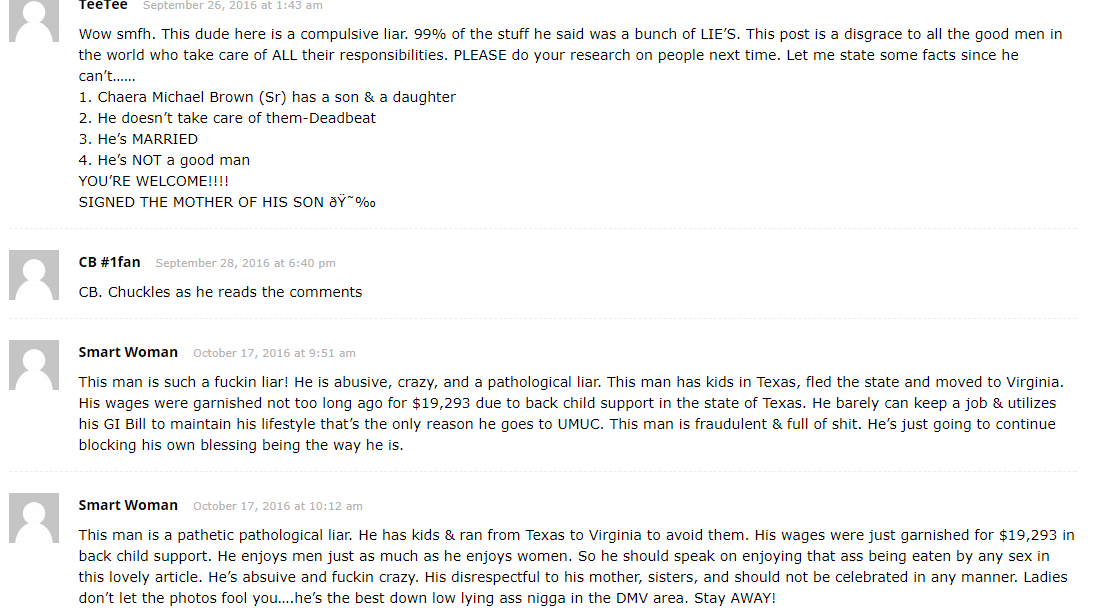Viewport: 1094px width, 610px height.
Task: Click the "3. He's MARRIED" list line
Action: pos(138,139)
